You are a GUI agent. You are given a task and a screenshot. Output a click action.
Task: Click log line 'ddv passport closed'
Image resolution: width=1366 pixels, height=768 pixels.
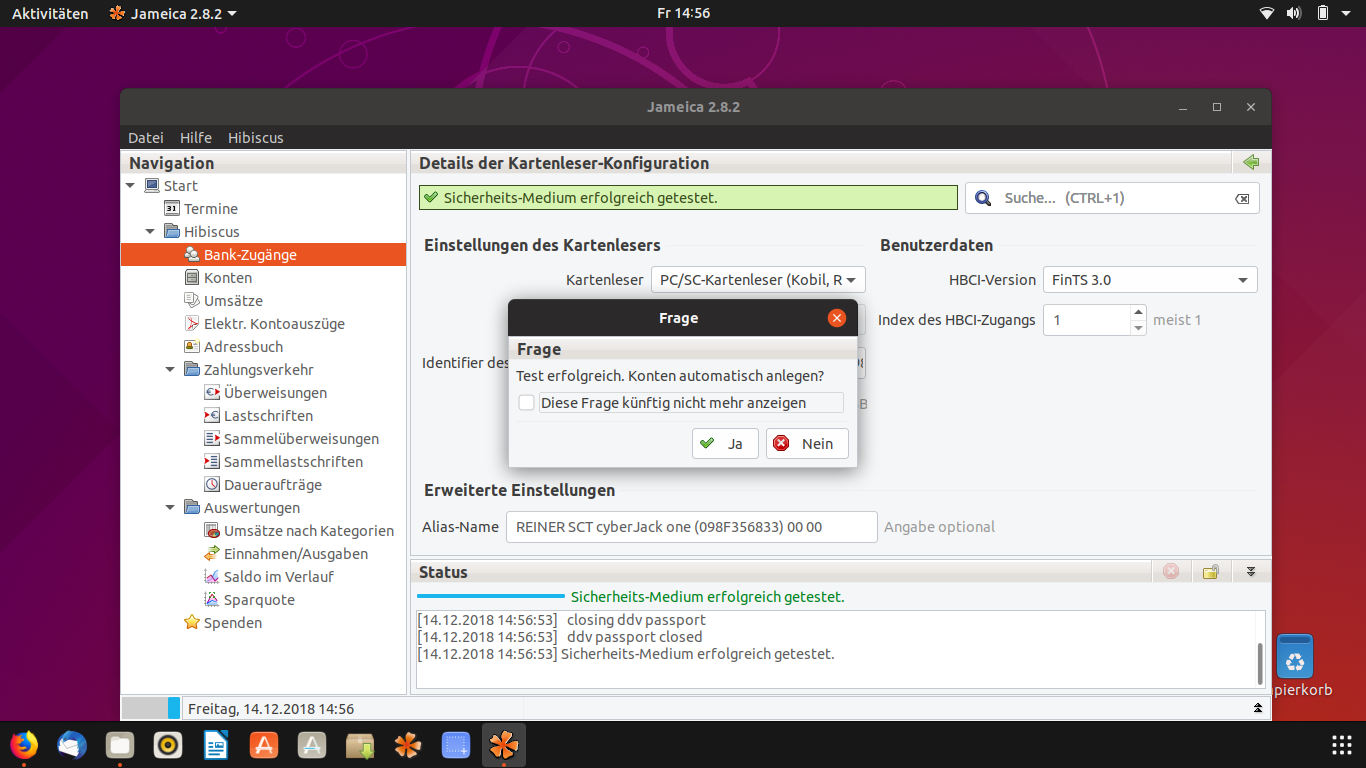(x=634, y=637)
